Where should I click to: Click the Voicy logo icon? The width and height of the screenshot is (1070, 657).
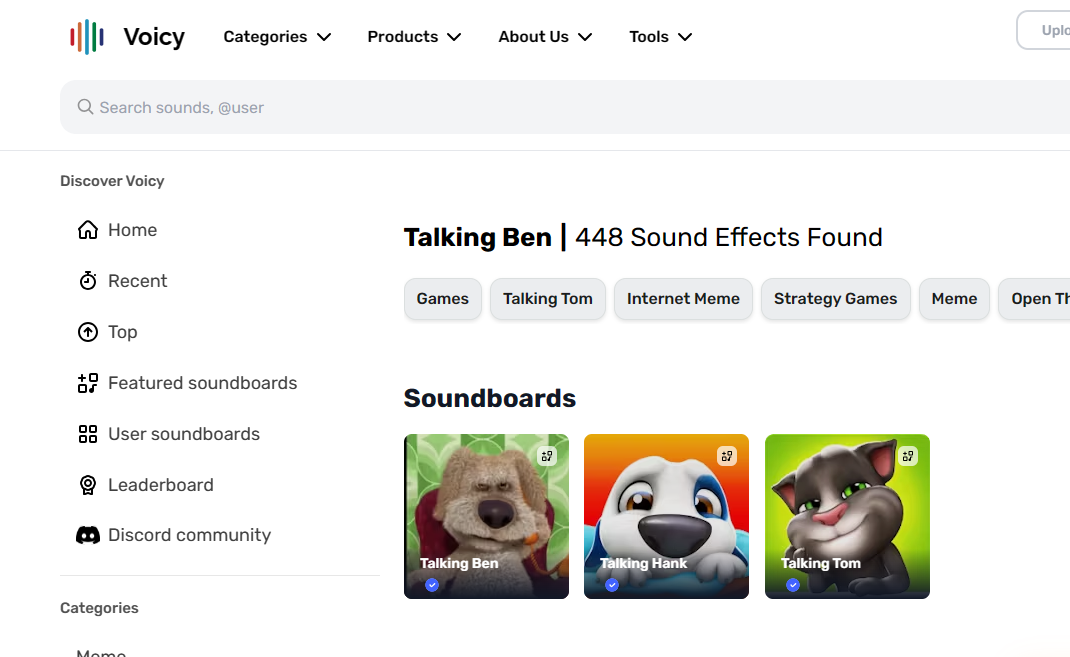(x=87, y=37)
